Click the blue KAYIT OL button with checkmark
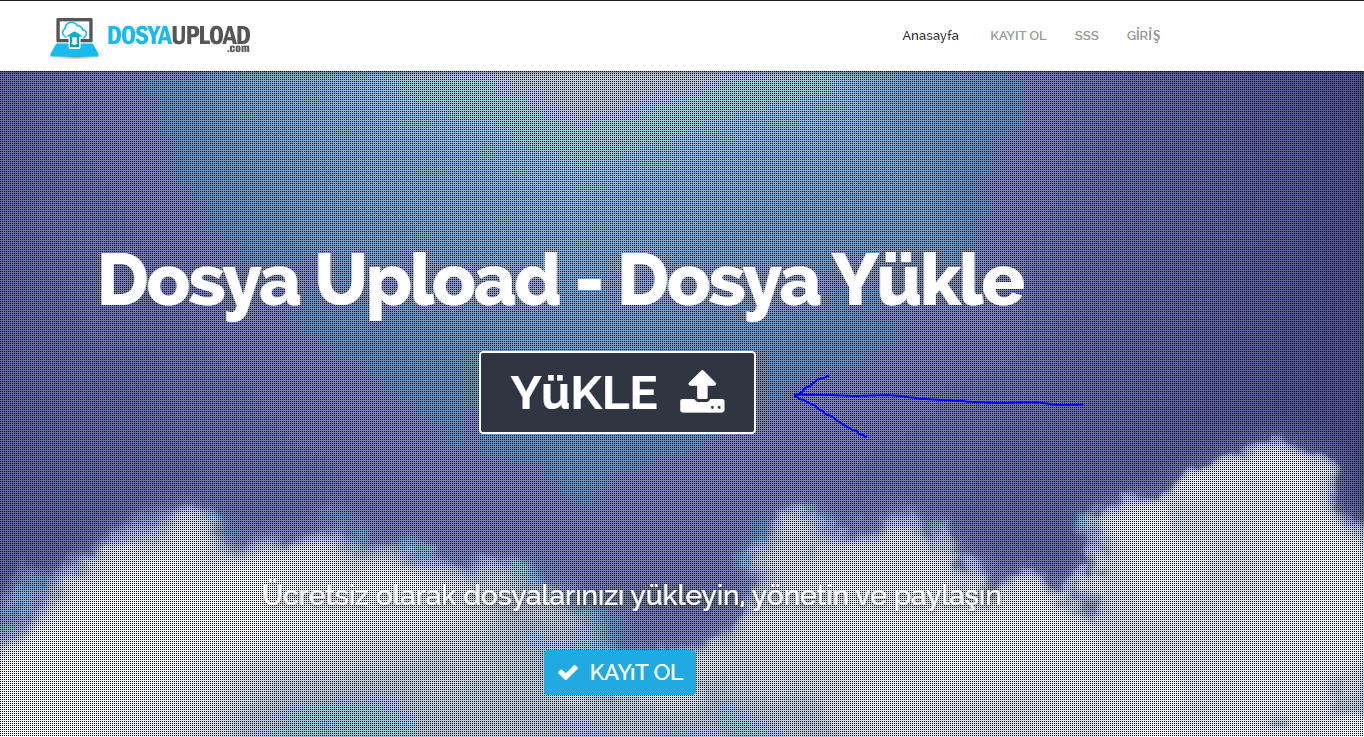Viewport: 1364px width, 737px height. [620, 672]
